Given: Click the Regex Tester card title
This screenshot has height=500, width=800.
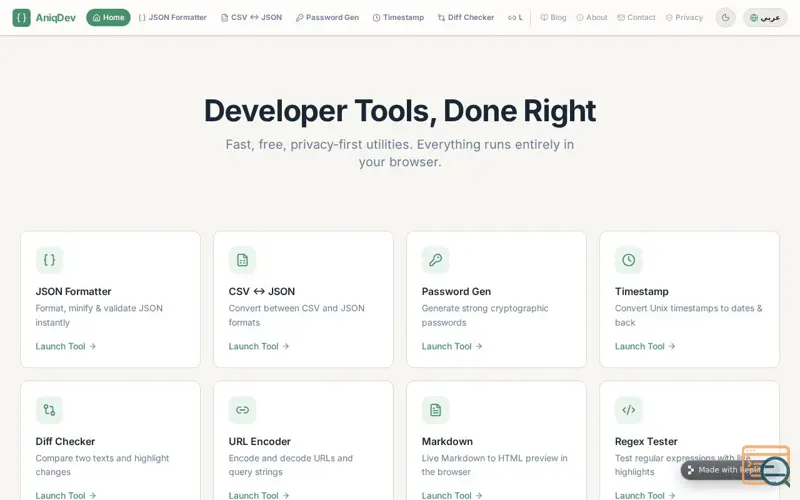Looking at the screenshot, I should click(646, 441).
